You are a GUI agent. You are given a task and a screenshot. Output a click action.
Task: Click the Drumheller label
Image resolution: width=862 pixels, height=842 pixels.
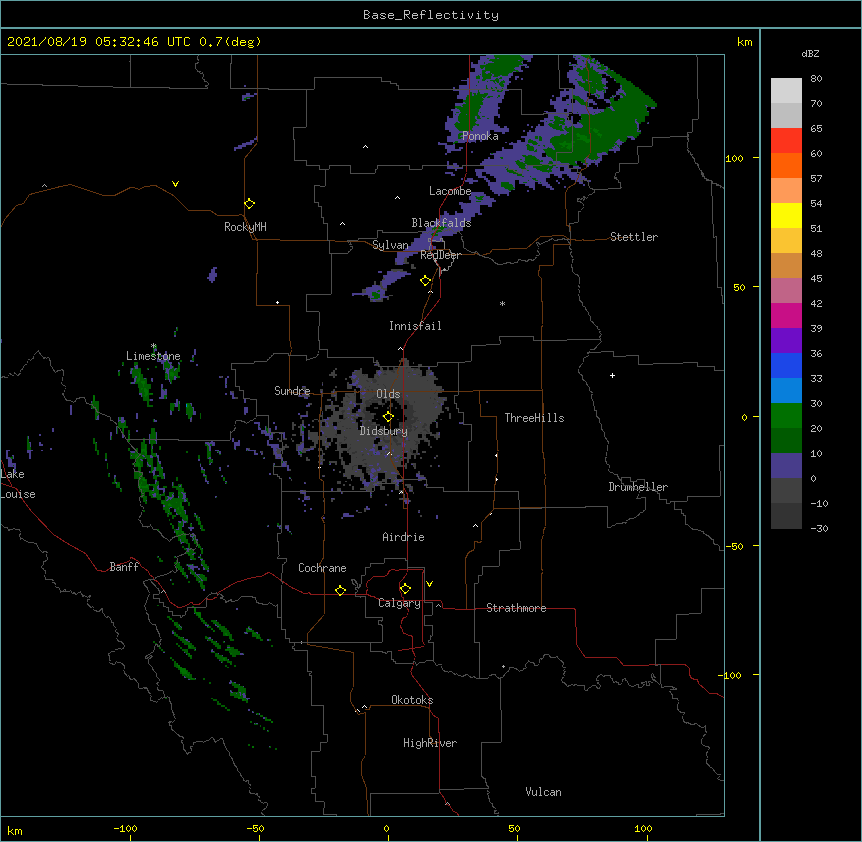point(638,487)
